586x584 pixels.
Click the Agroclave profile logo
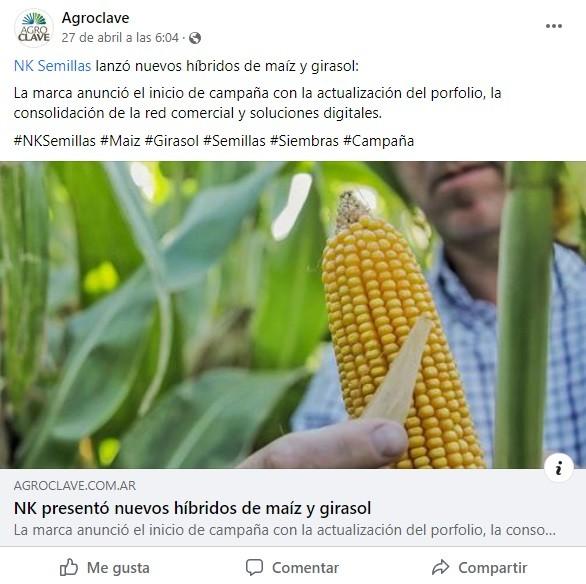(34, 28)
